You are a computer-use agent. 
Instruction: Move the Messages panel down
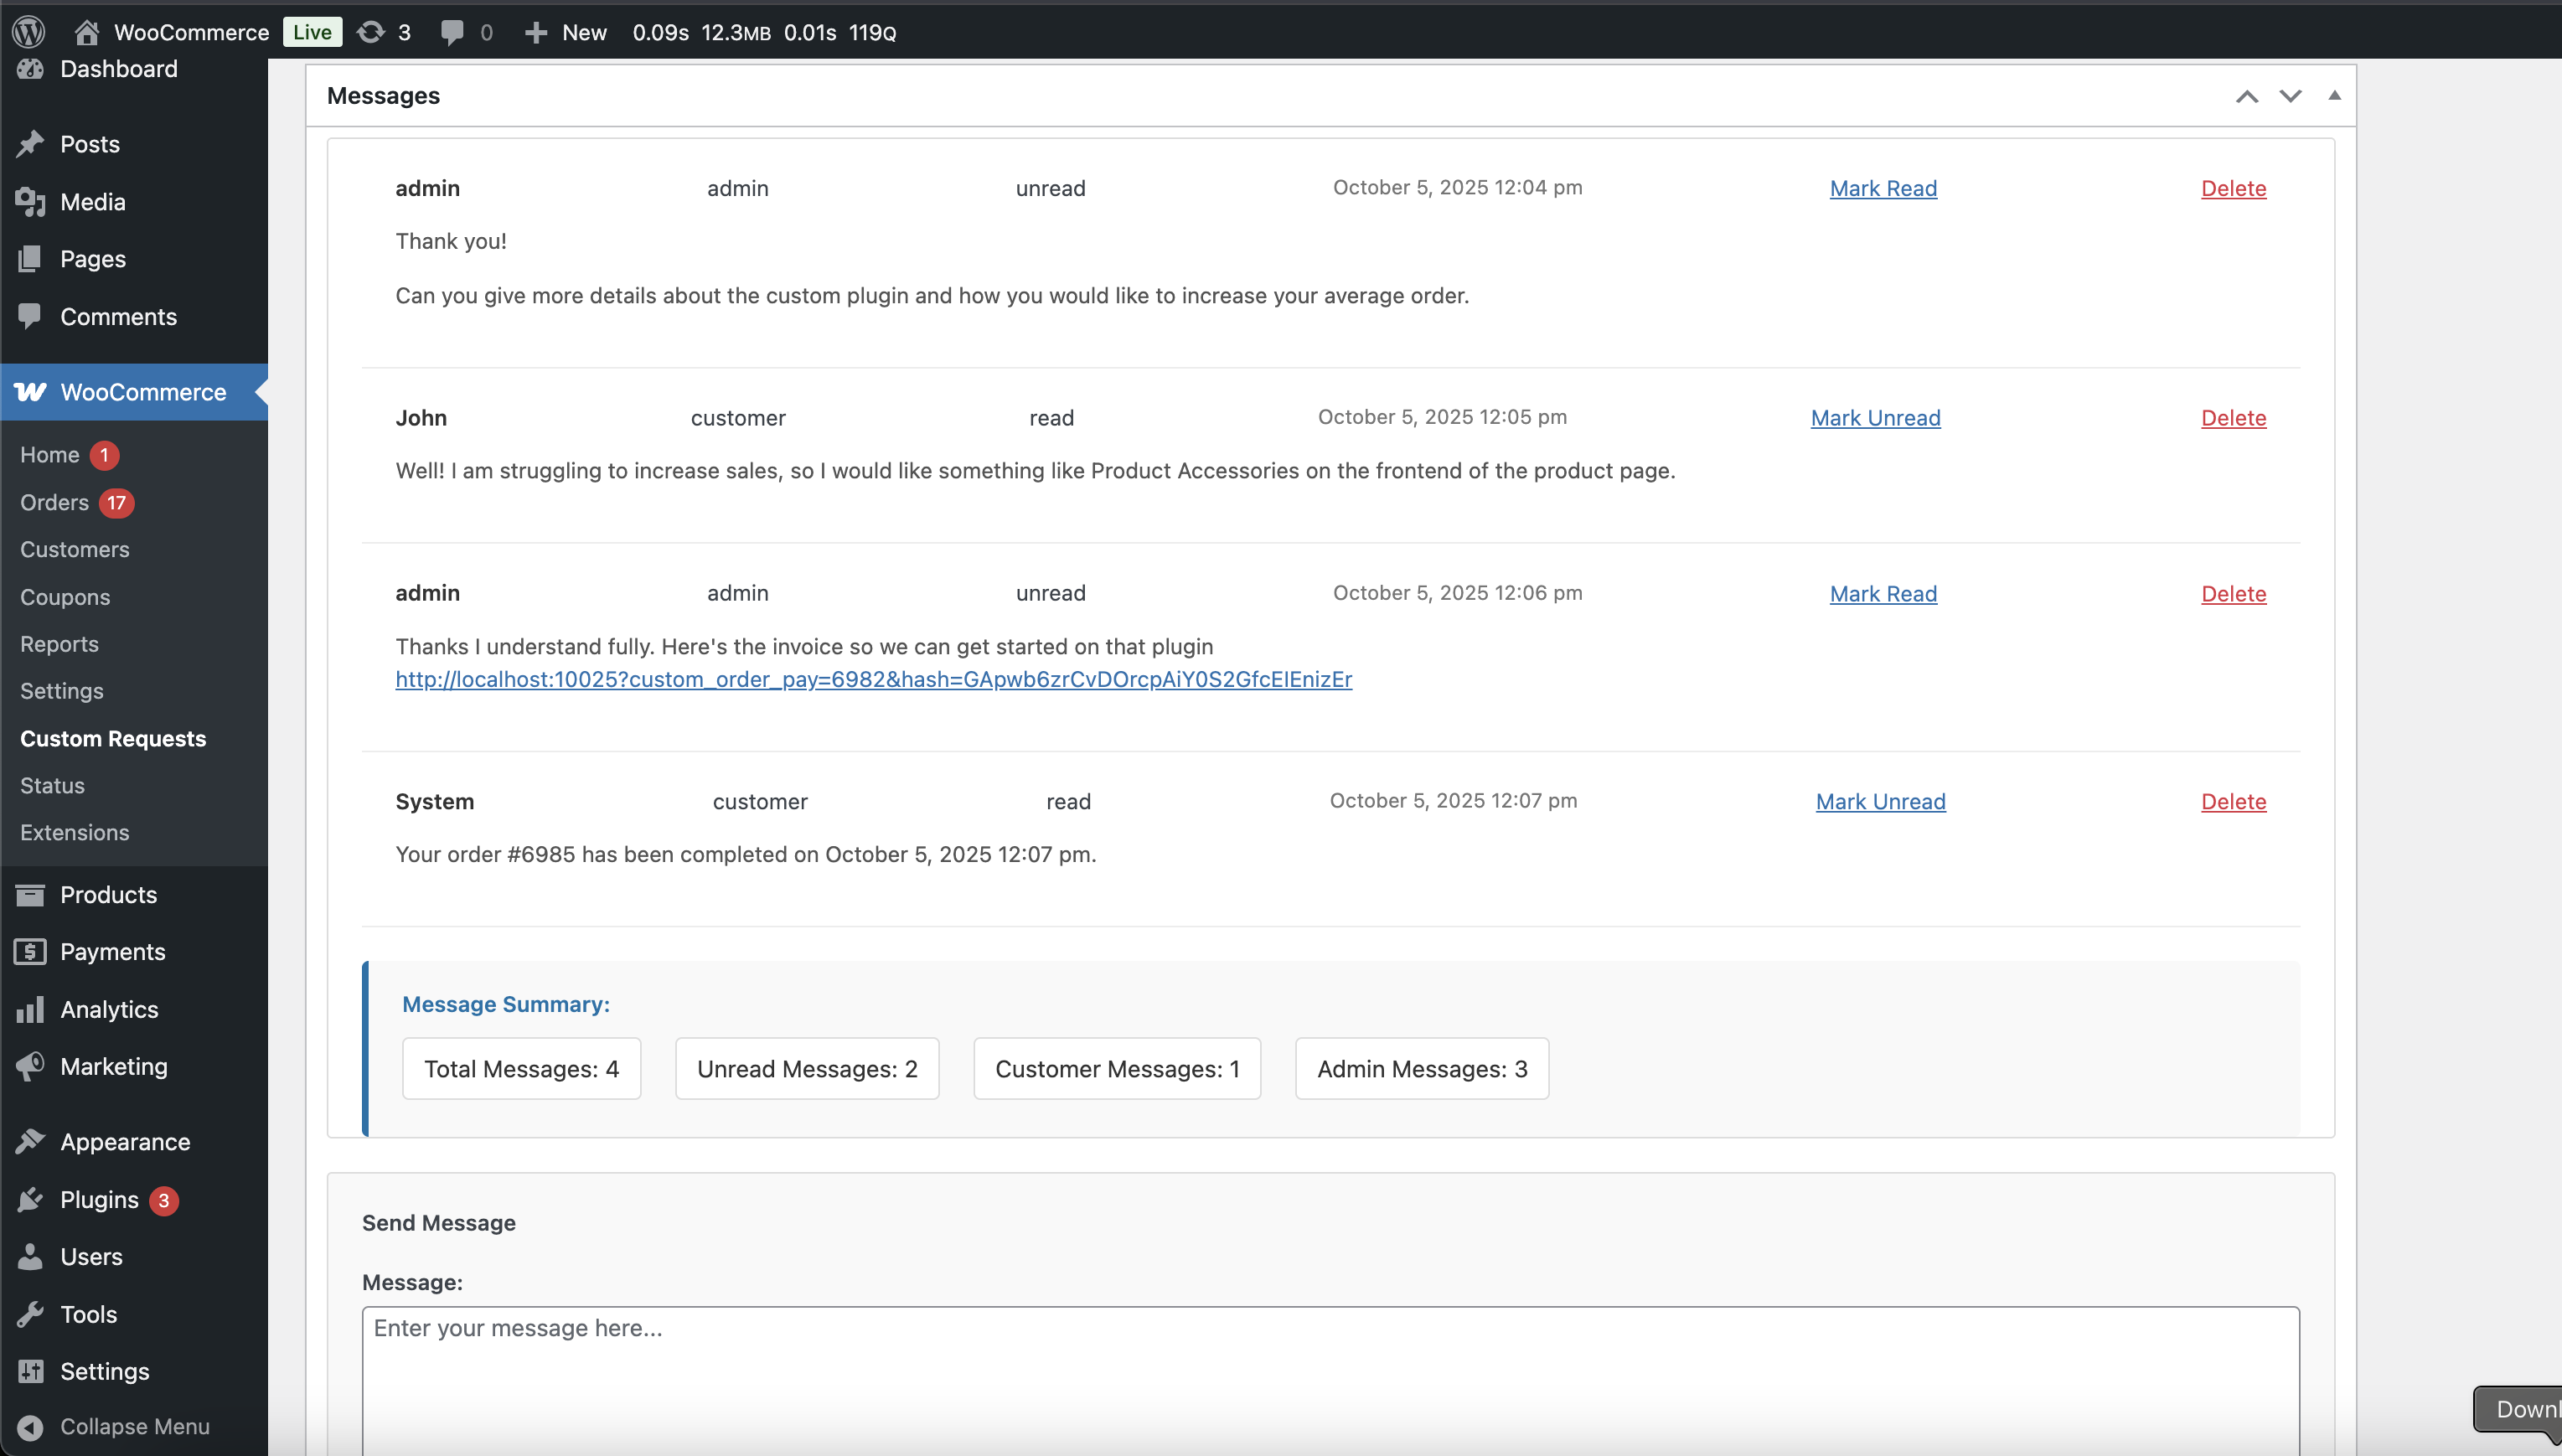point(2290,96)
